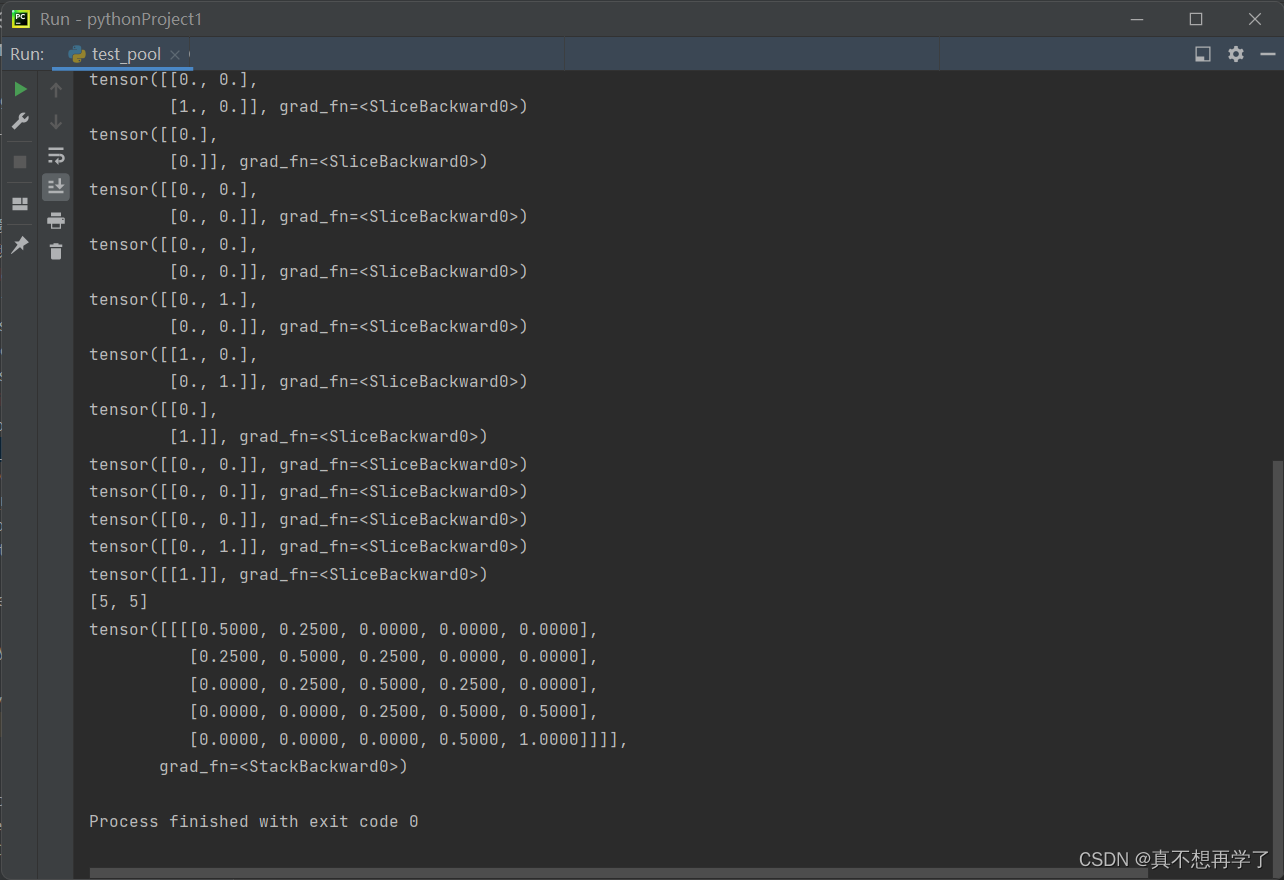Click the up arrow stack trace icon
The width and height of the screenshot is (1284, 880).
56,90
